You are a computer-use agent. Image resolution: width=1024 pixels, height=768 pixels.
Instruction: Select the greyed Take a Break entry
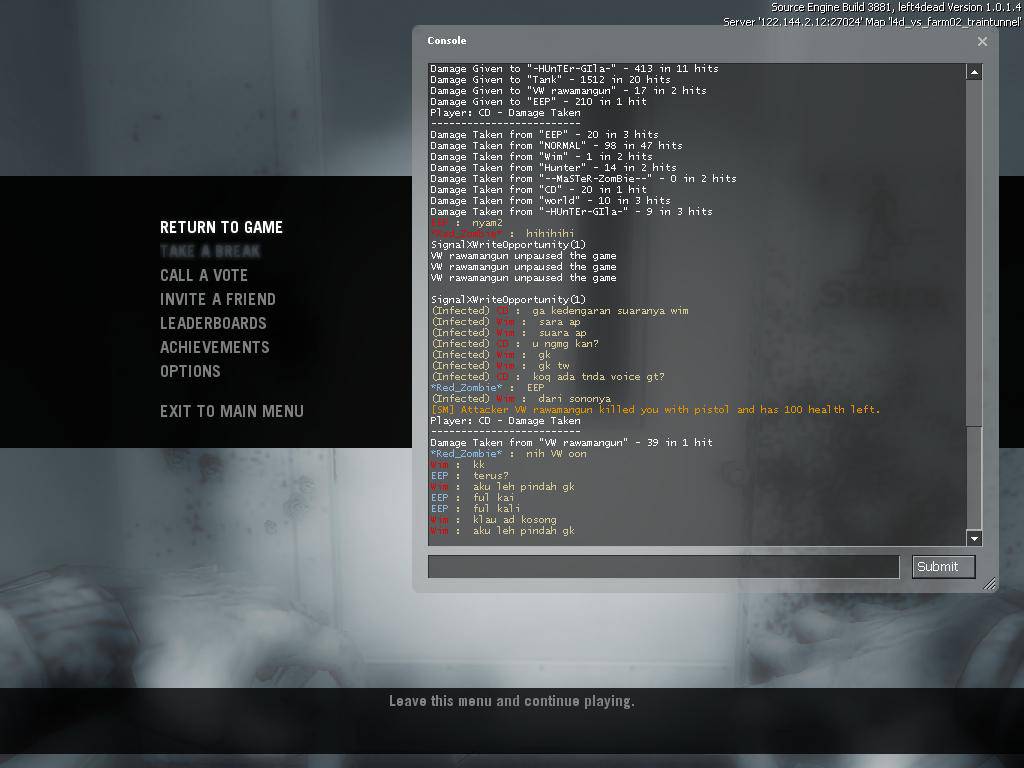click(x=210, y=251)
